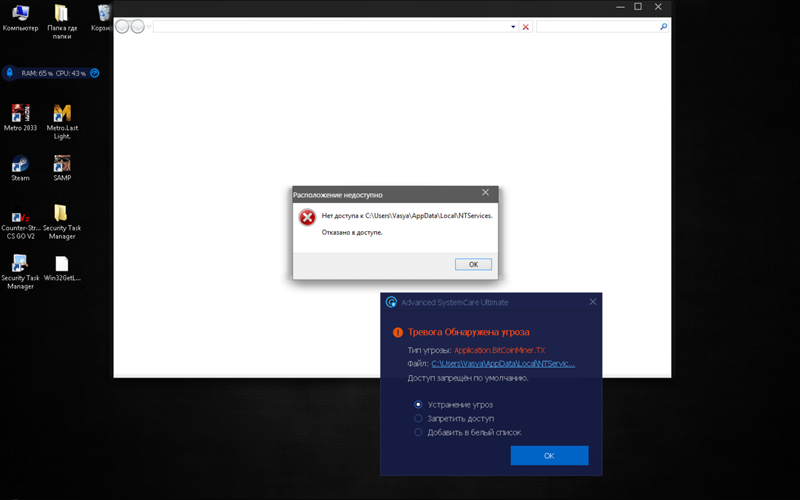Click the back arrow in Explorer window
Screen dimensions: 800x500
(x=122, y=26)
